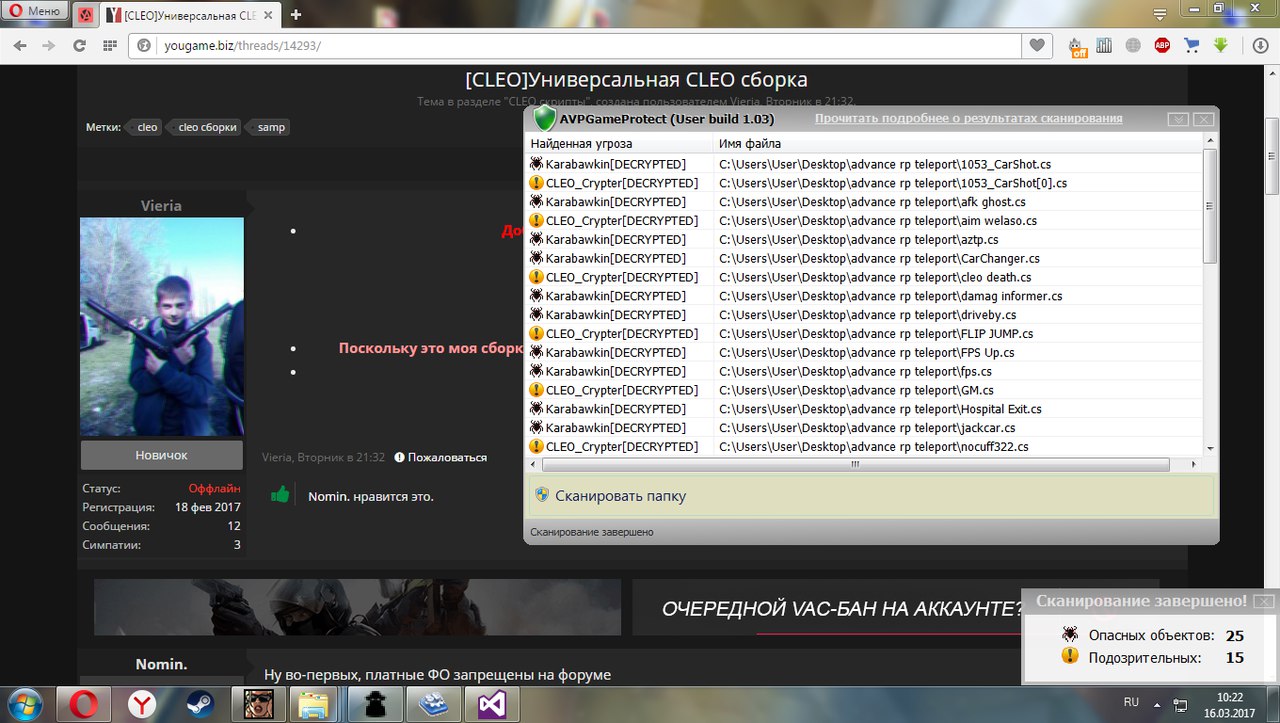
Task: Select the aztp.cs row
Action: coord(865,240)
